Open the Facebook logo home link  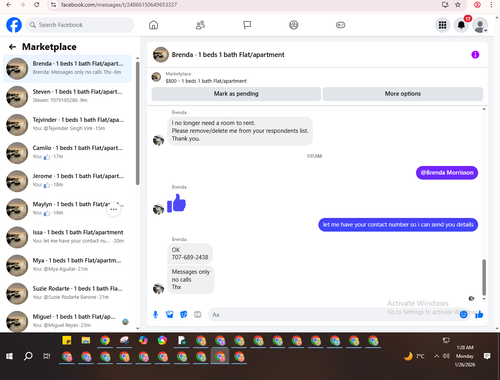[14, 25]
